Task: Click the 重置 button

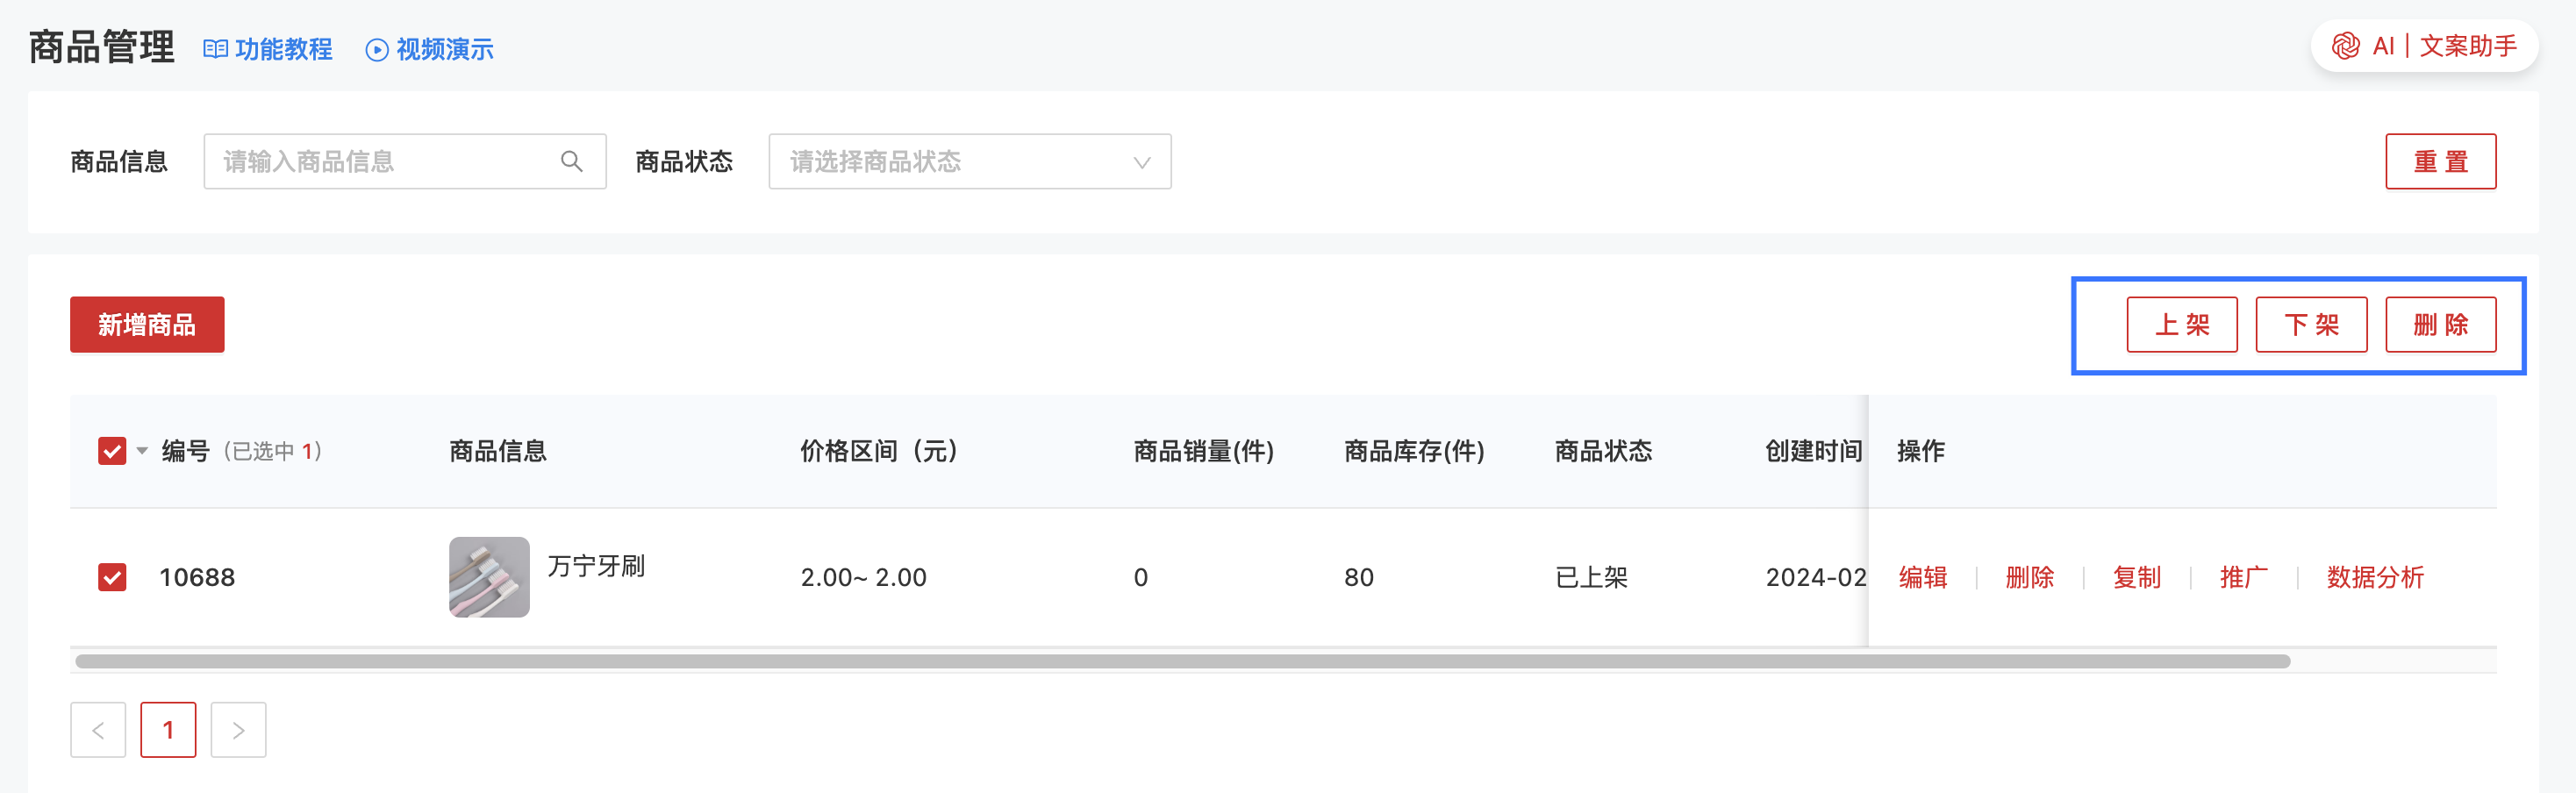Action: (x=2440, y=161)
